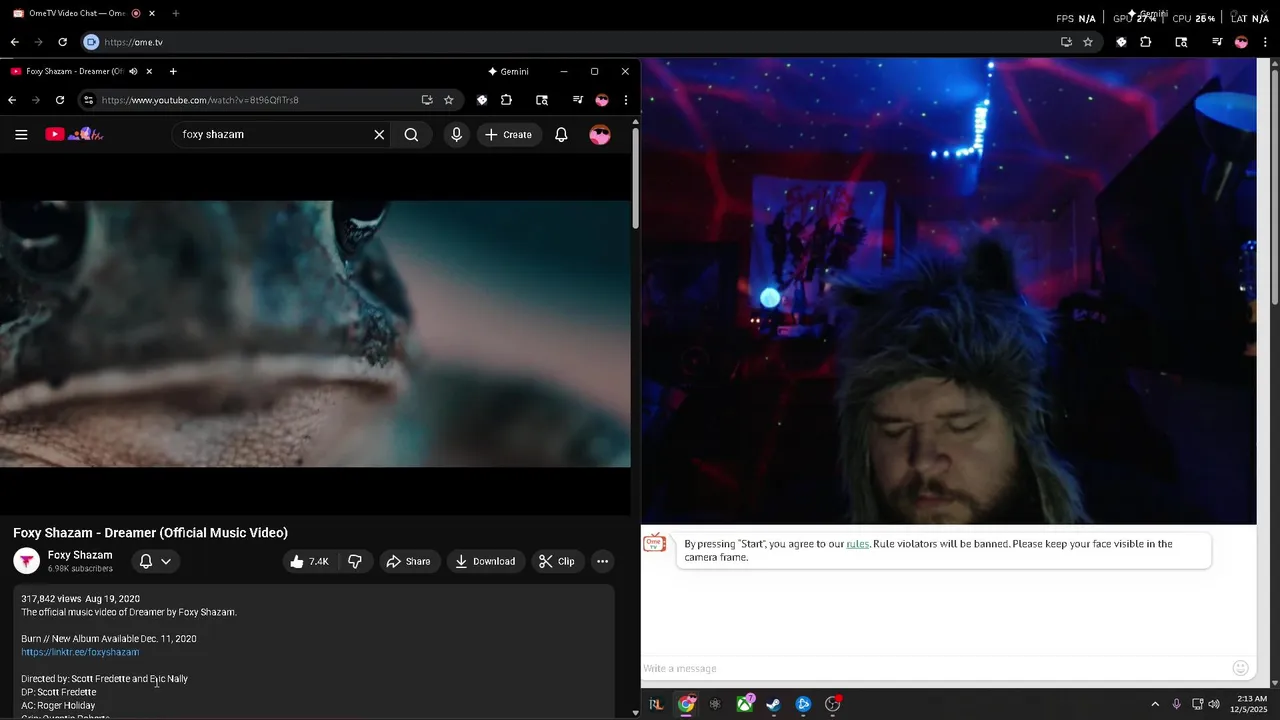Mute the Foxy Shazam tab audio
1280x720 pixels.
click(x=133, y=71)
